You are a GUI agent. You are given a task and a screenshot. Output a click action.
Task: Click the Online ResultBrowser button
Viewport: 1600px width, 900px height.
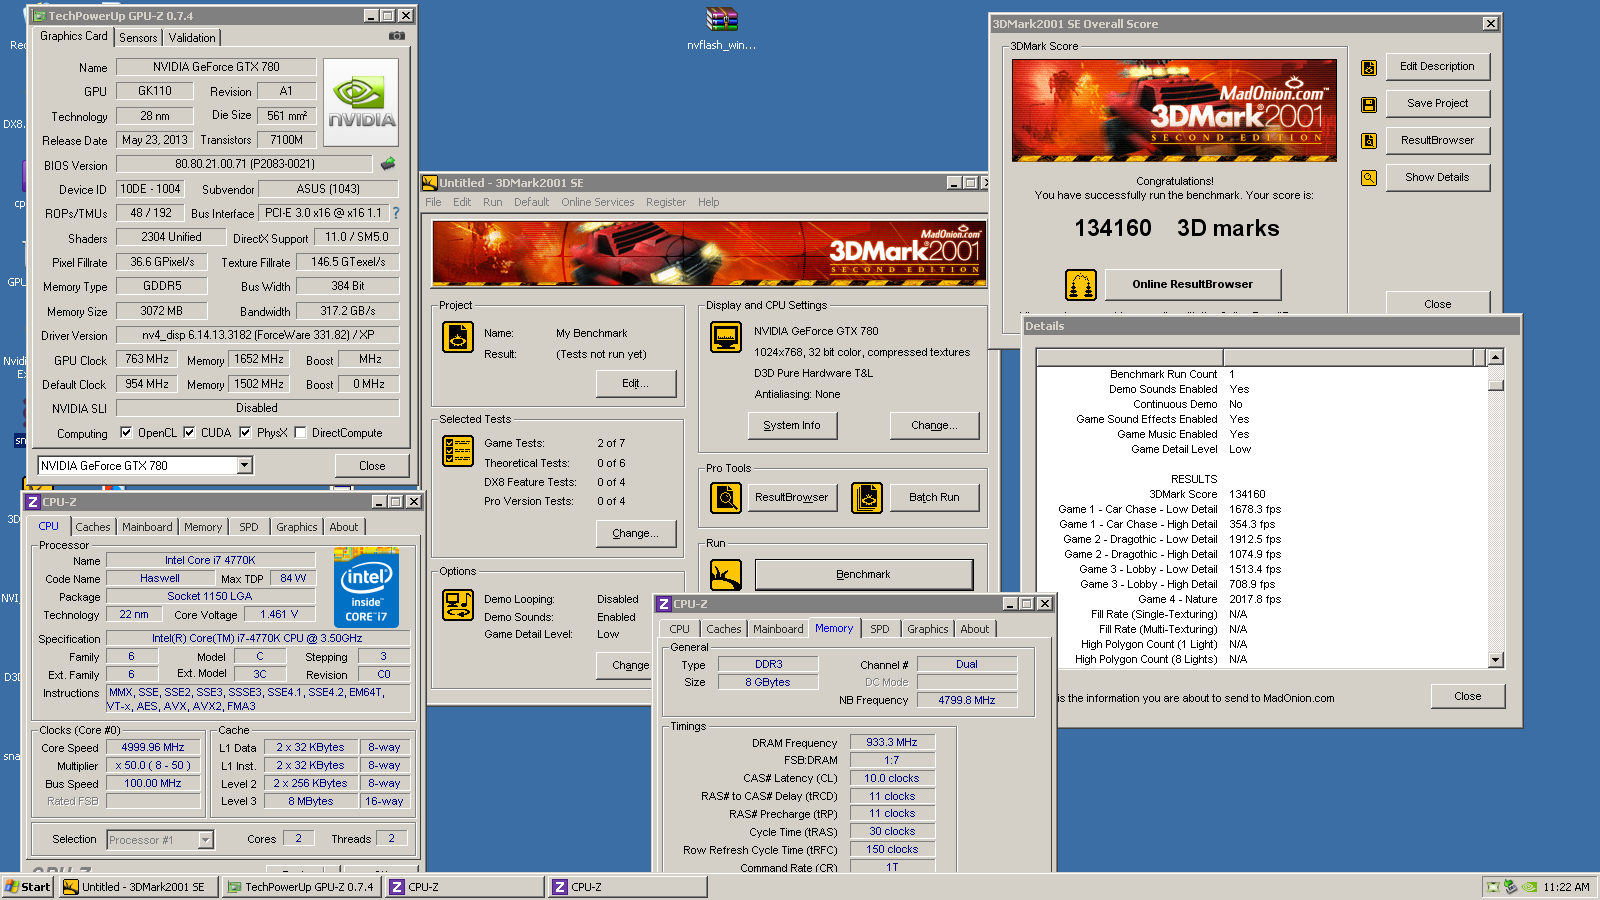[x=1193, y=285]
